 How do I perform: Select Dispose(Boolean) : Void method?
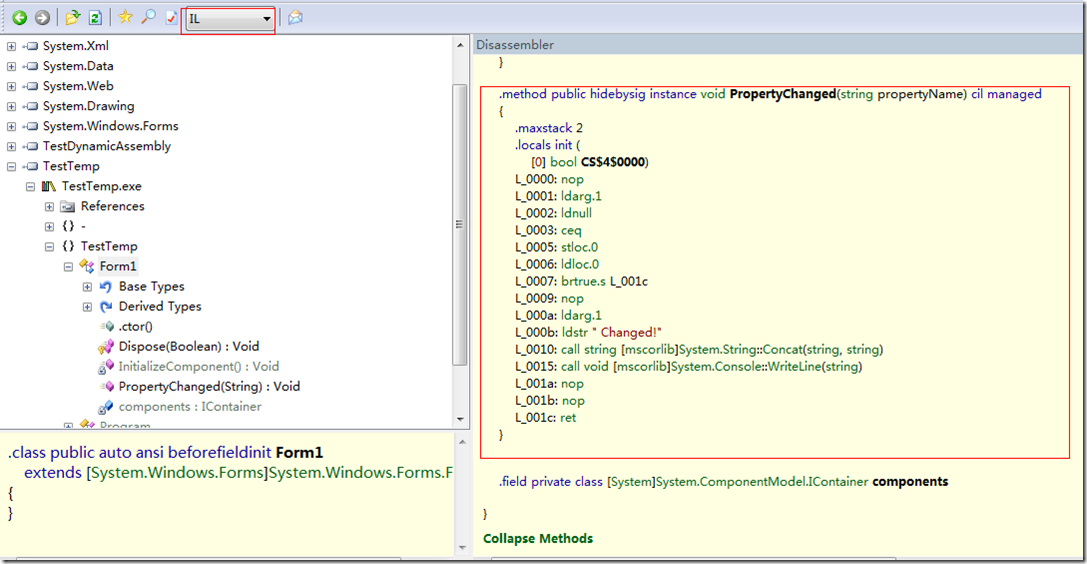189,346
